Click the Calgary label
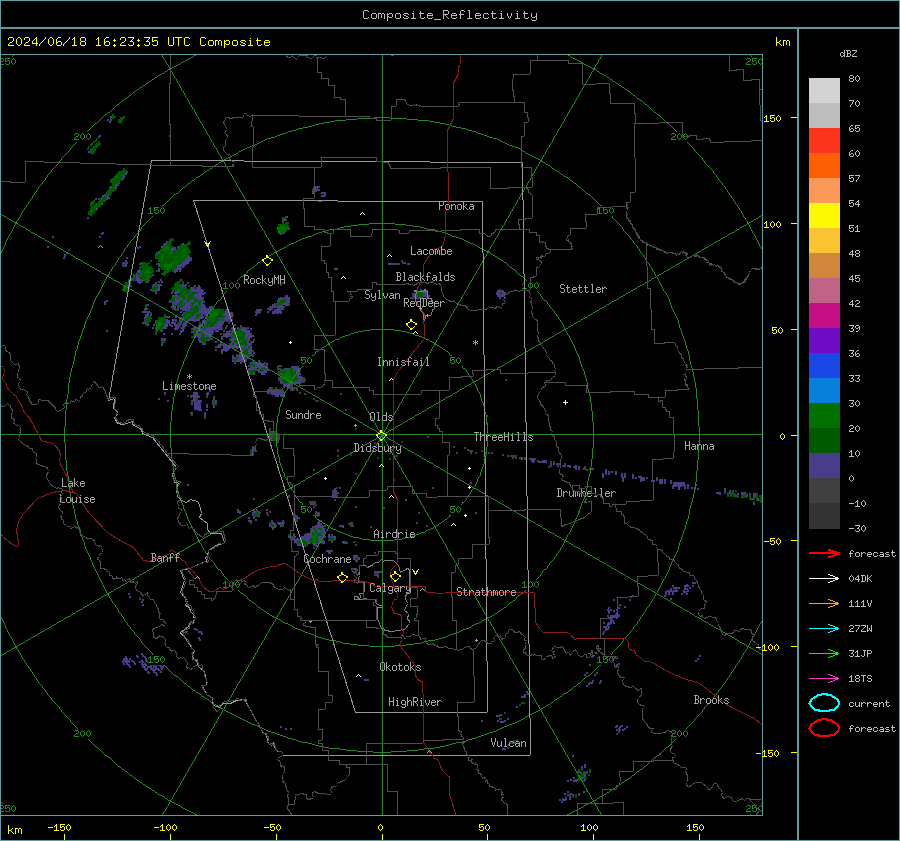The image size is (900, 841). (x=390, y=588)
